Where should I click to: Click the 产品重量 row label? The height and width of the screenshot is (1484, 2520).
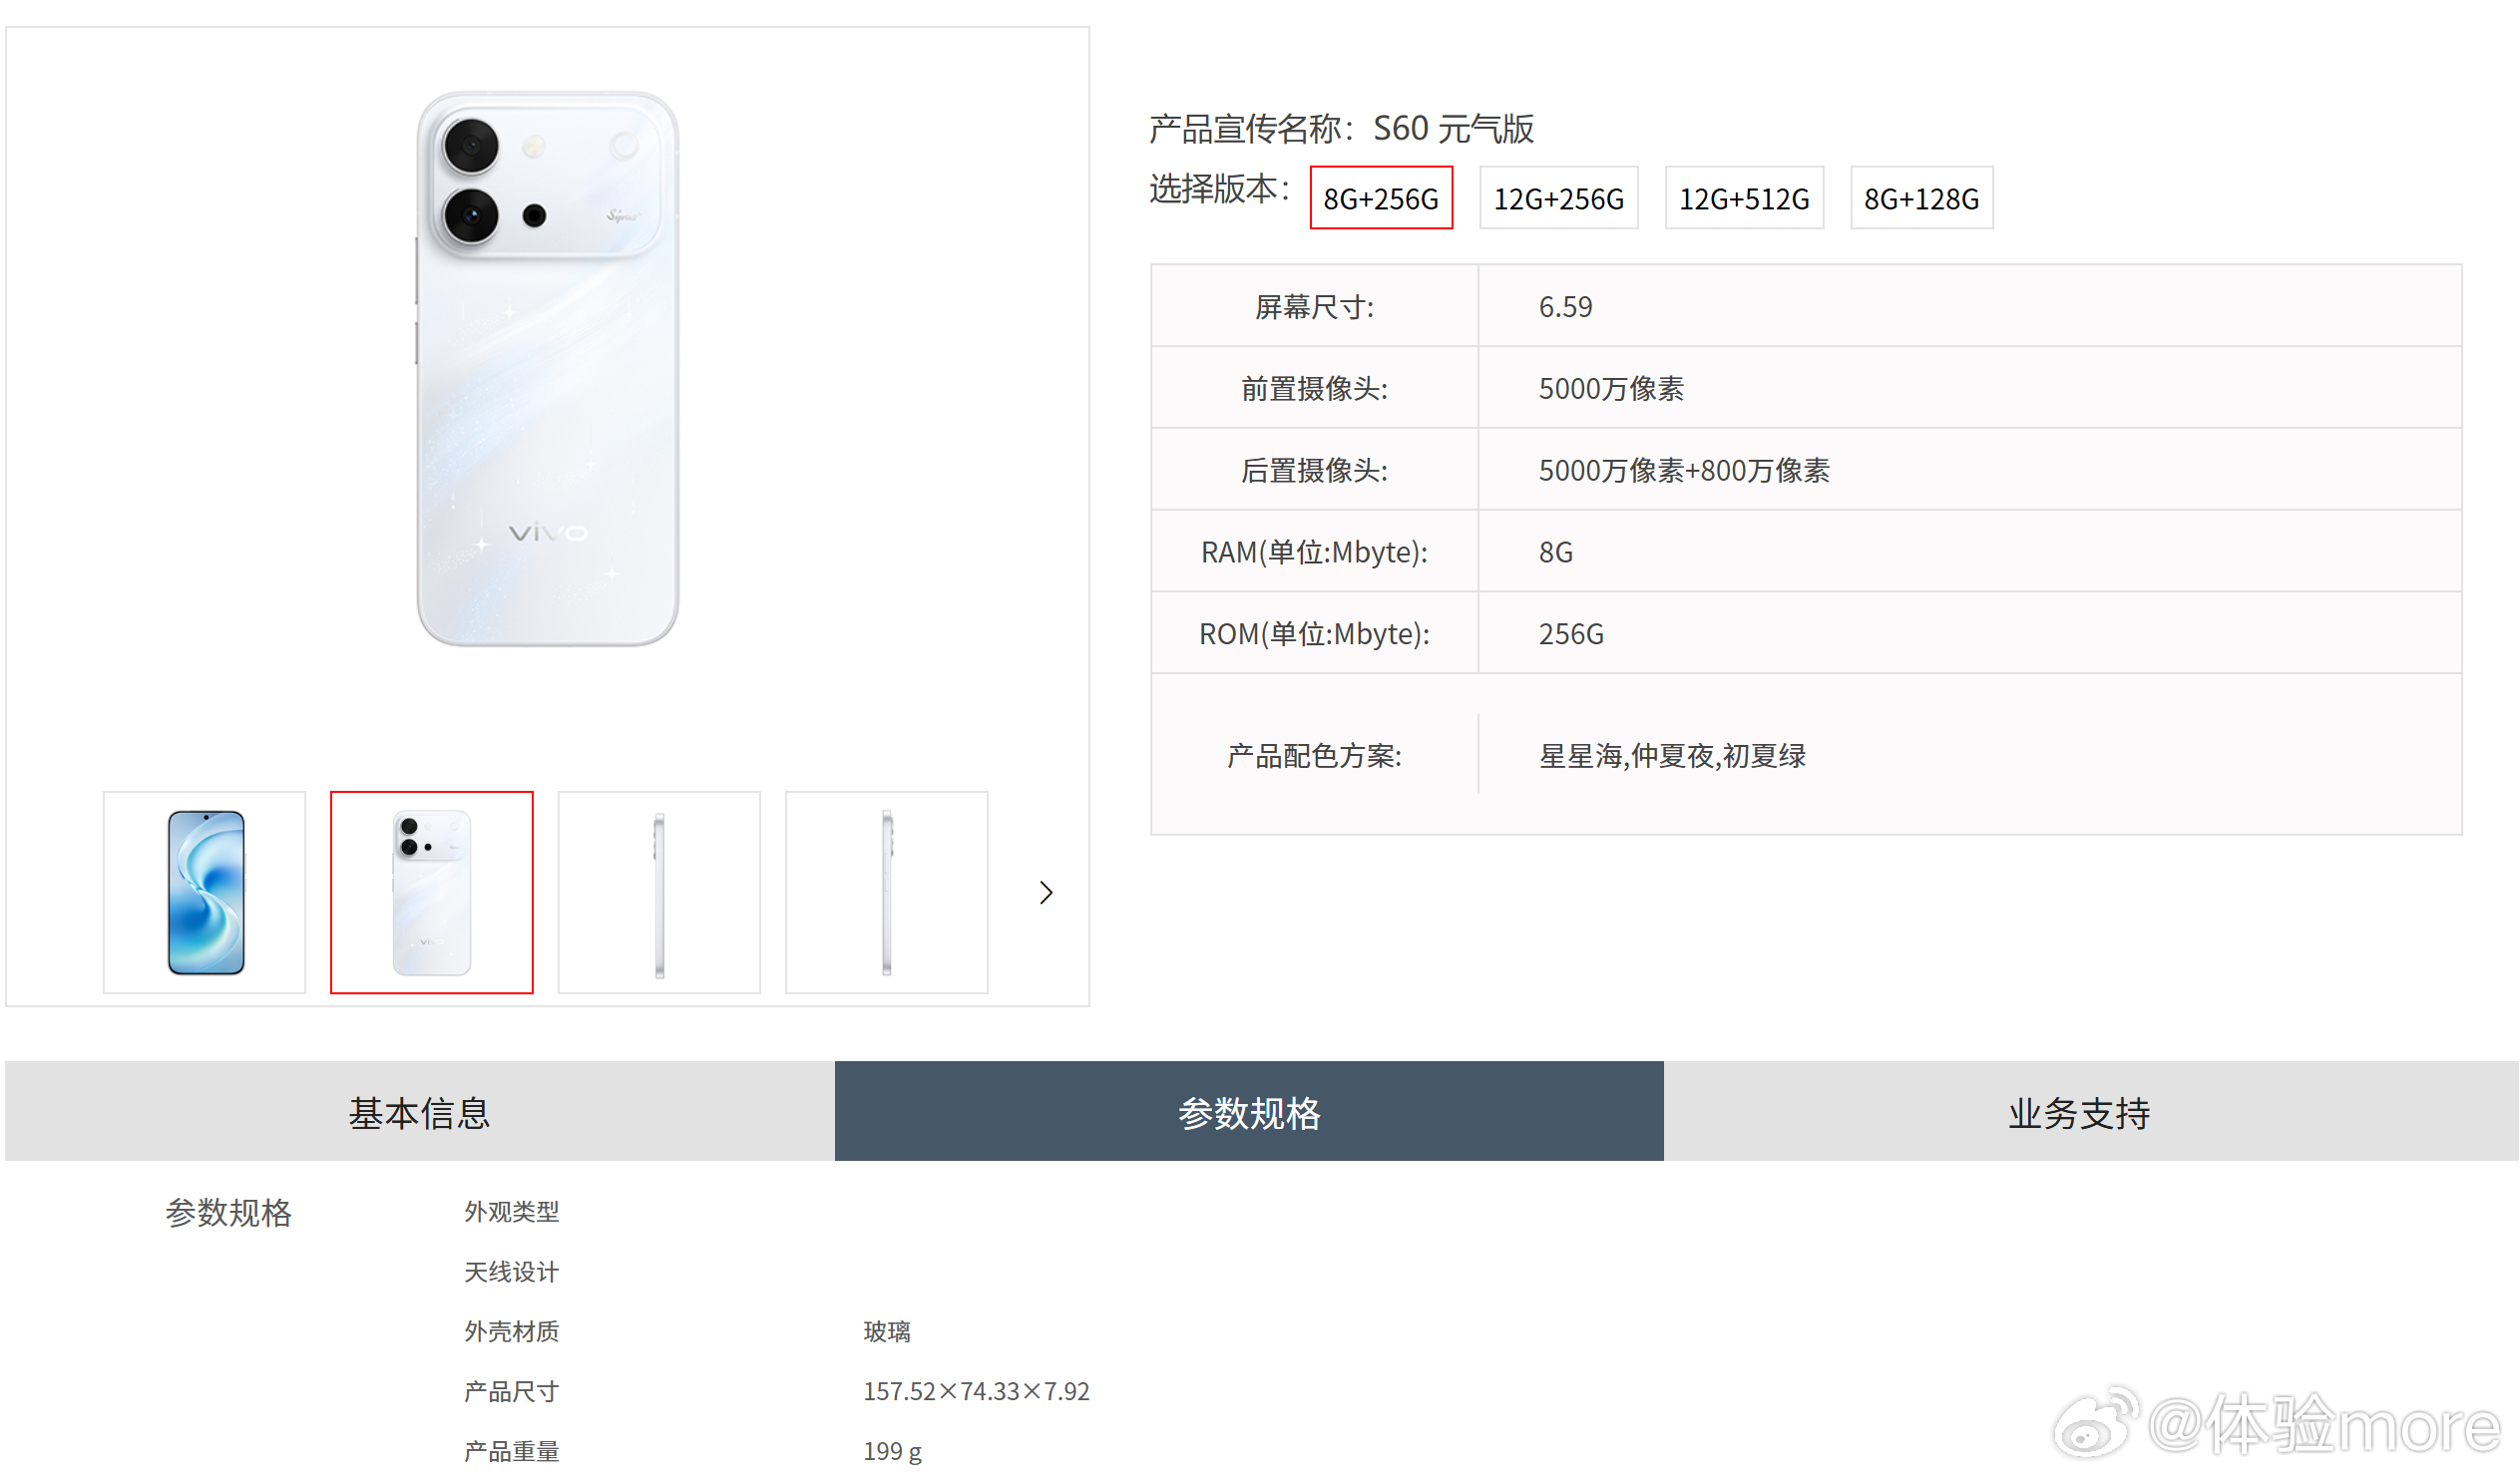(x=511, y=1452)
